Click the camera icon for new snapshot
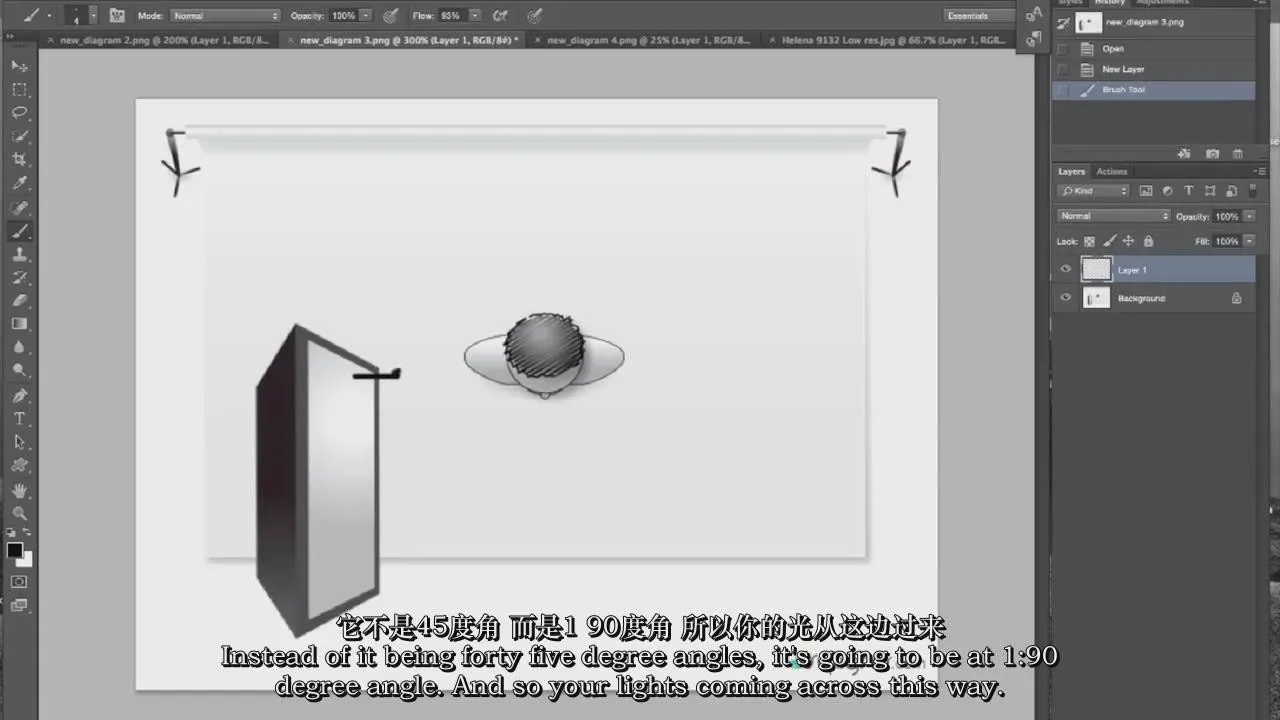Screen dimensions: 1280x720 (1212, 154)
